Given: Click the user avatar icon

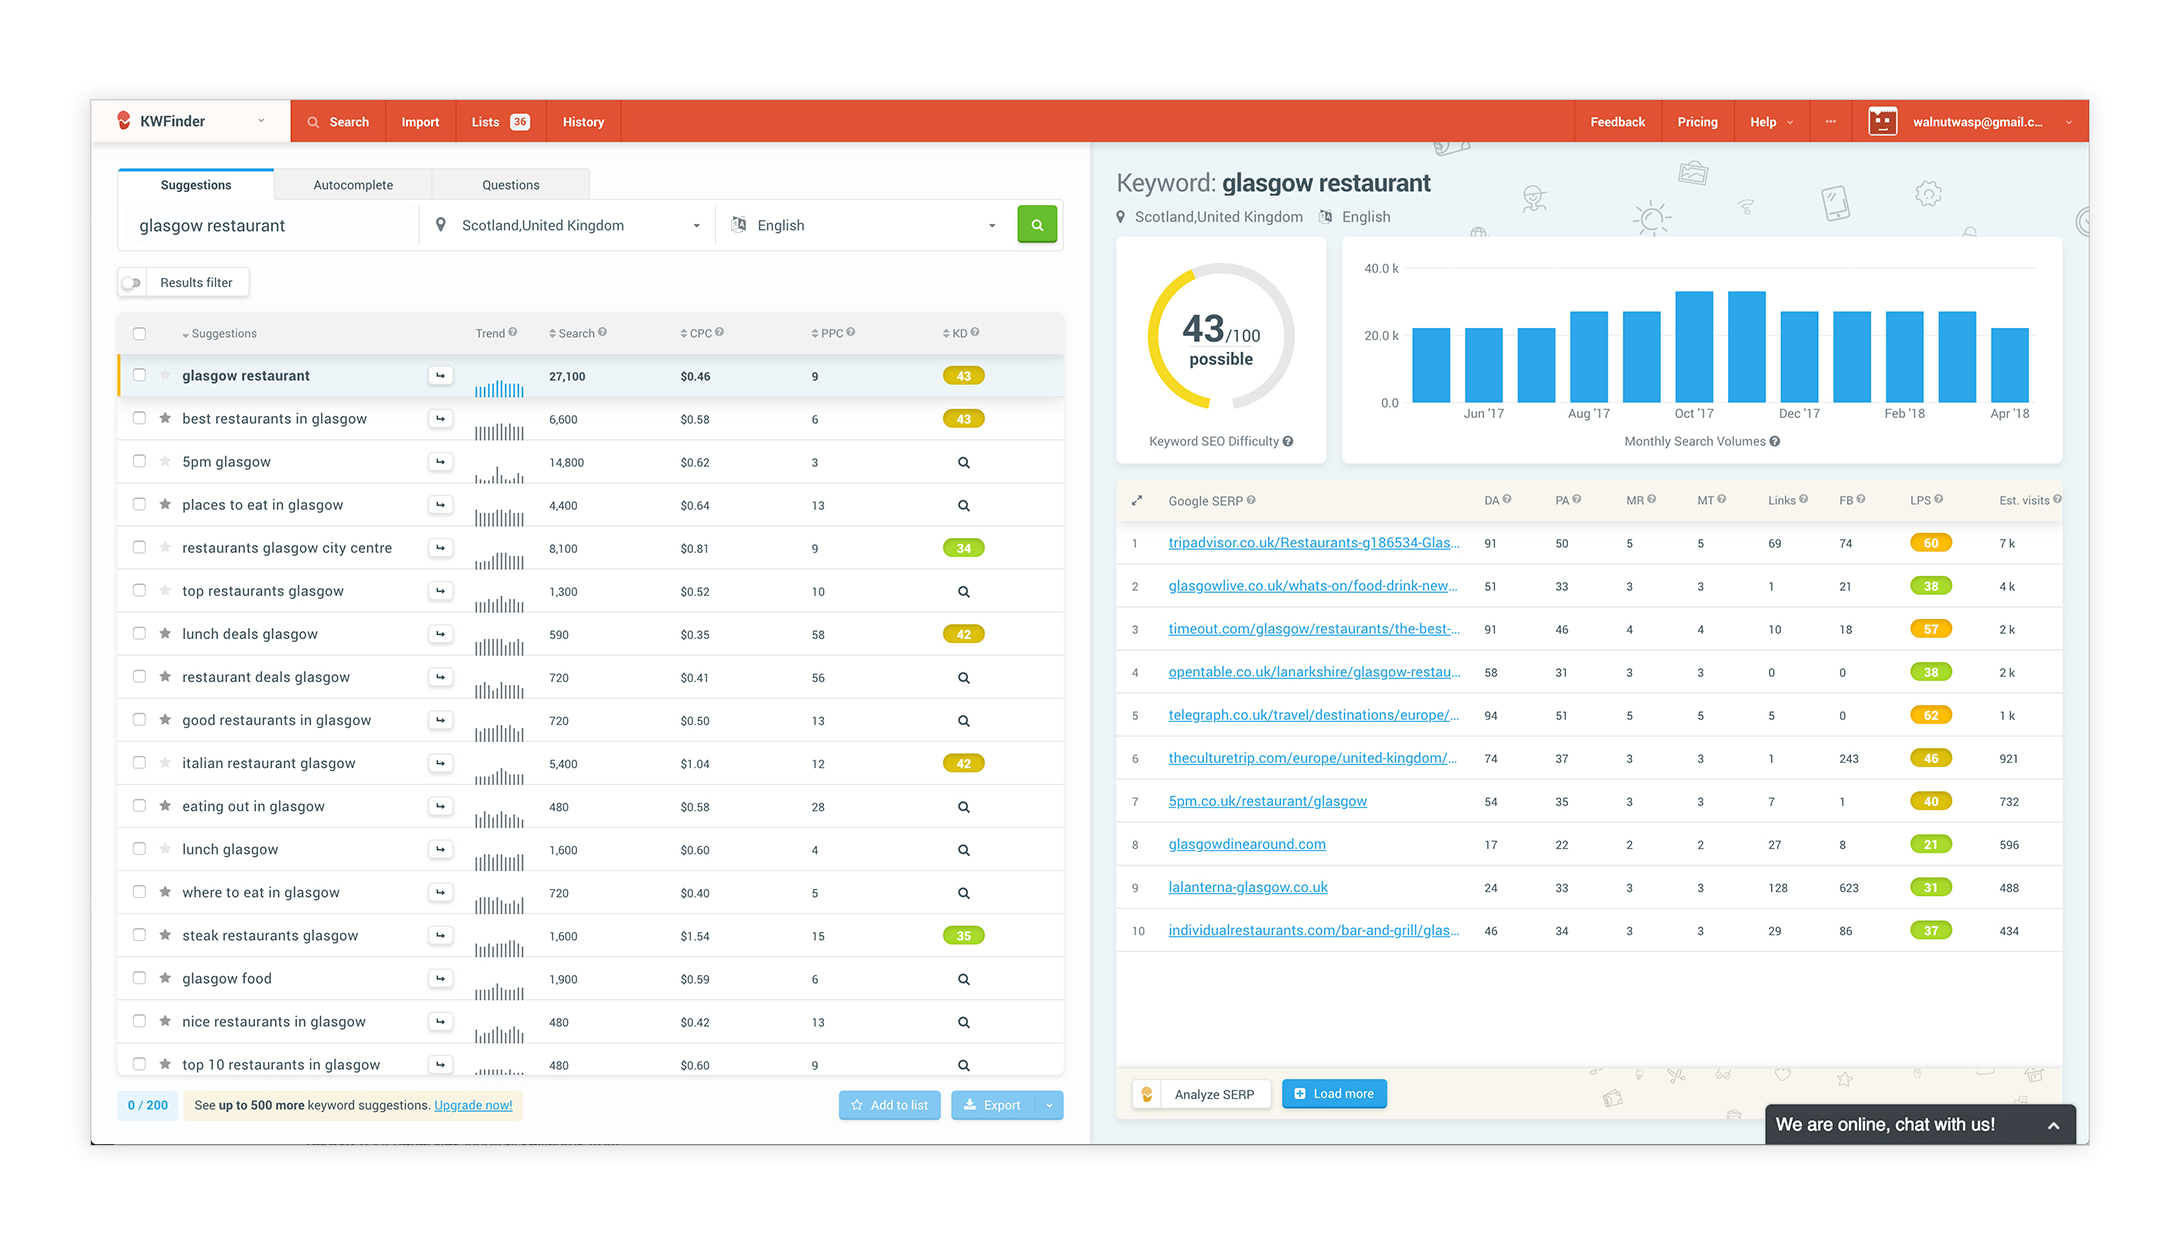Looking at the screenshot, I should click(x=1883, y=122).
